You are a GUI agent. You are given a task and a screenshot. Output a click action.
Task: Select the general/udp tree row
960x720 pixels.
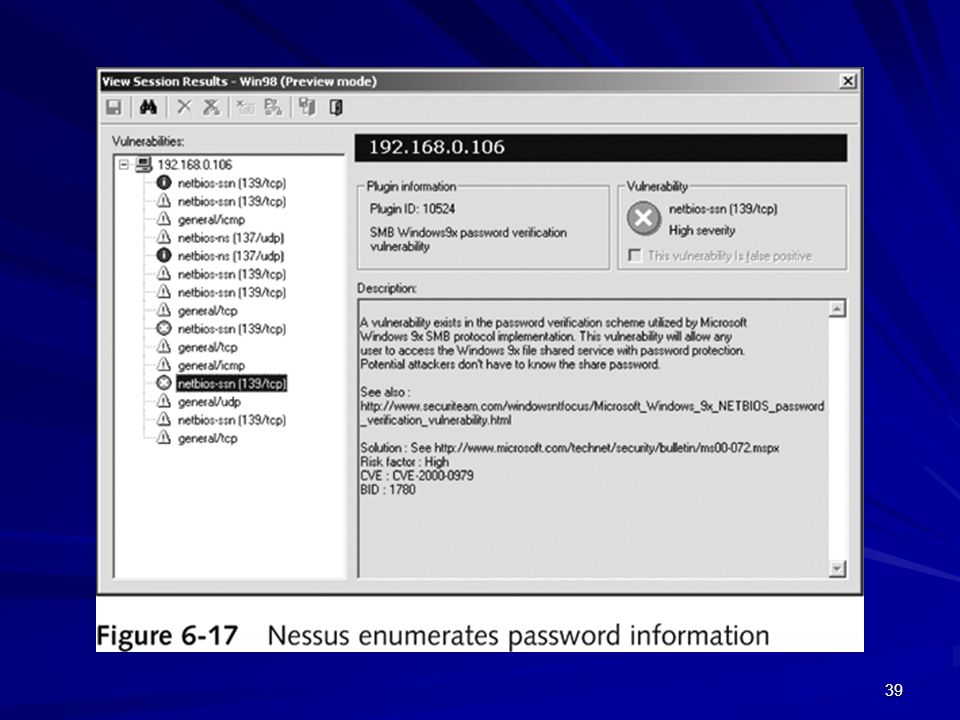(209, 402)
